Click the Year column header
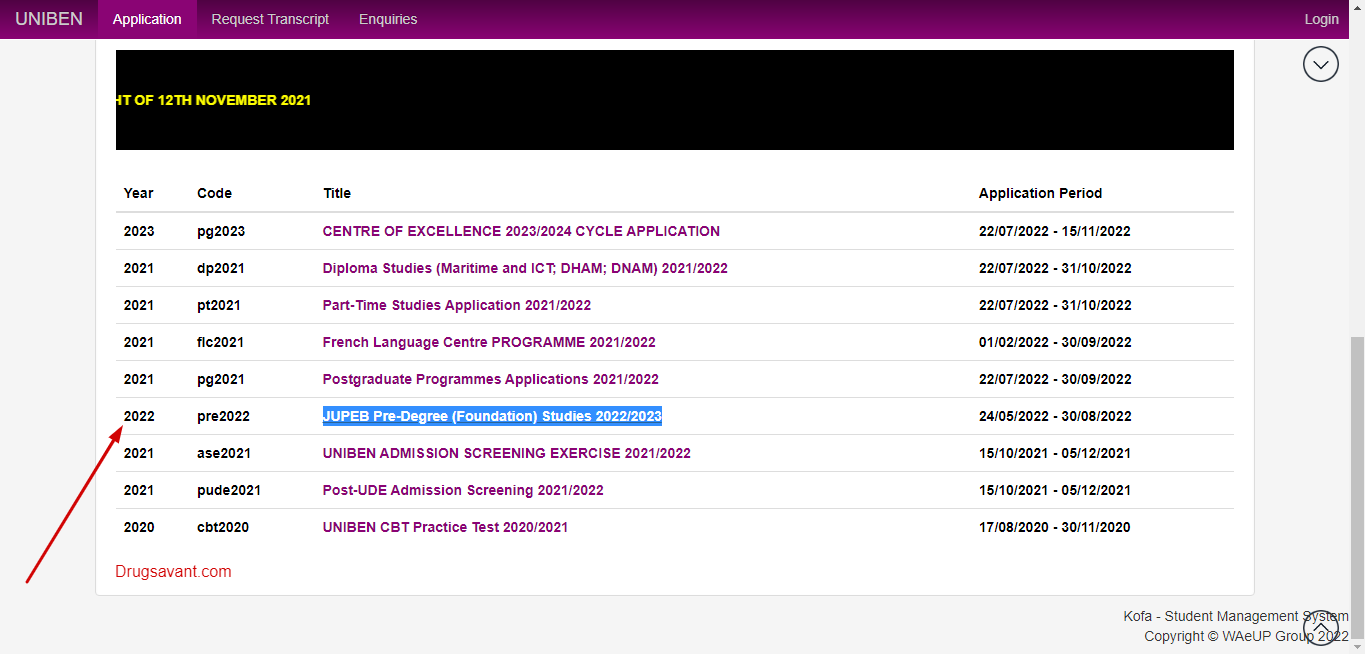Image resolution: width=1365 pixels, height=654 pixels. (138, 193)
